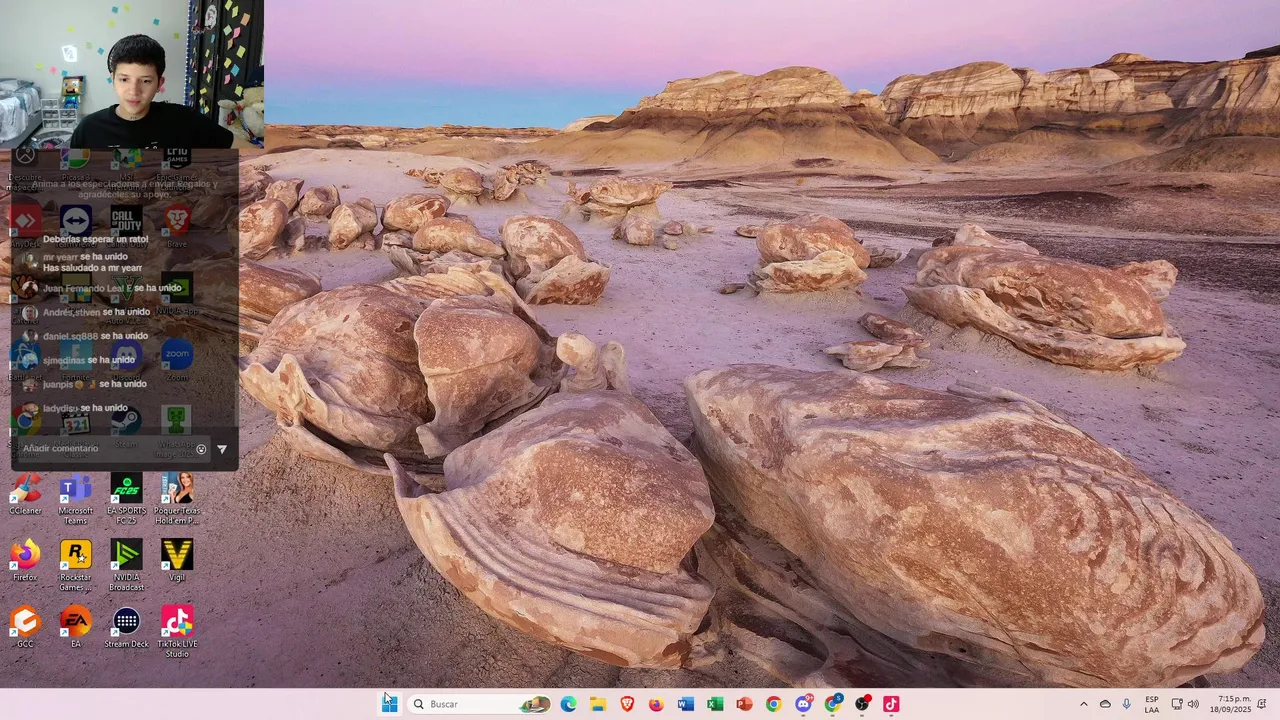Expand the hidden system tray icons

coord(1083,704)
